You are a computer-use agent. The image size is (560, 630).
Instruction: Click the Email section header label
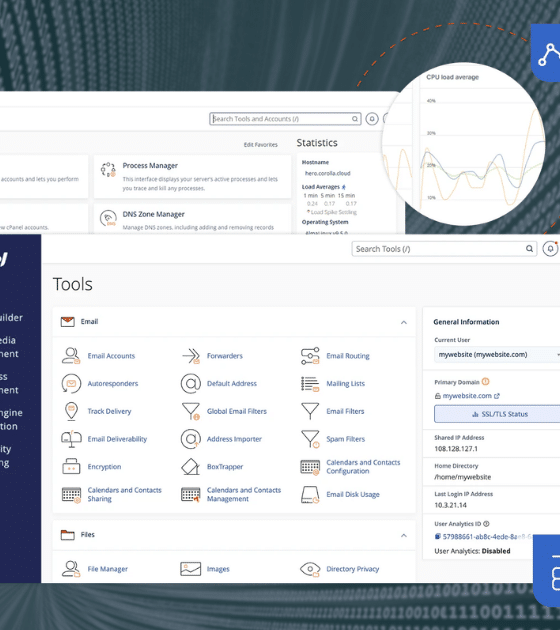coord(89,321)
